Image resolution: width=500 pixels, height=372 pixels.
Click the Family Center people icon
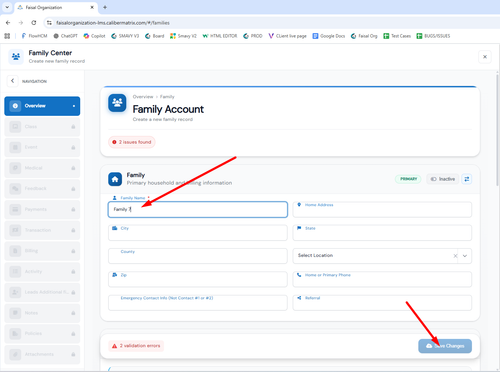16,57
